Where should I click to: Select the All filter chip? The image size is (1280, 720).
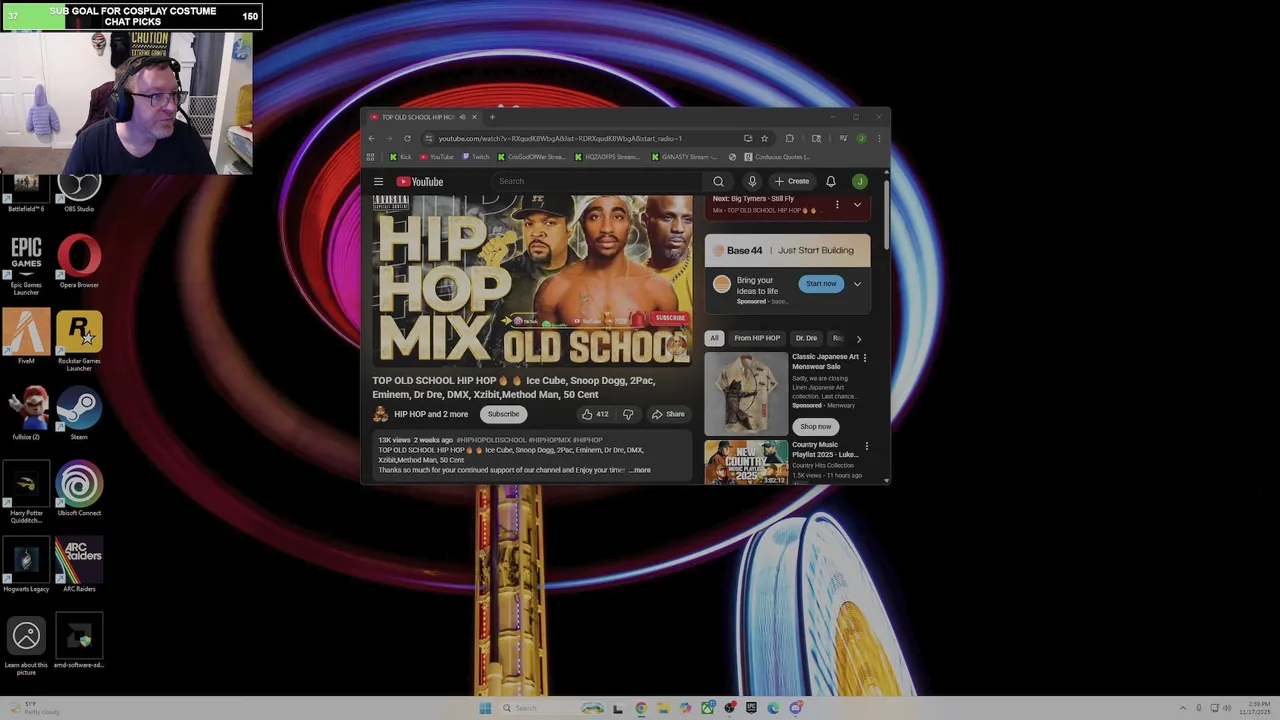tap(714, 338)
